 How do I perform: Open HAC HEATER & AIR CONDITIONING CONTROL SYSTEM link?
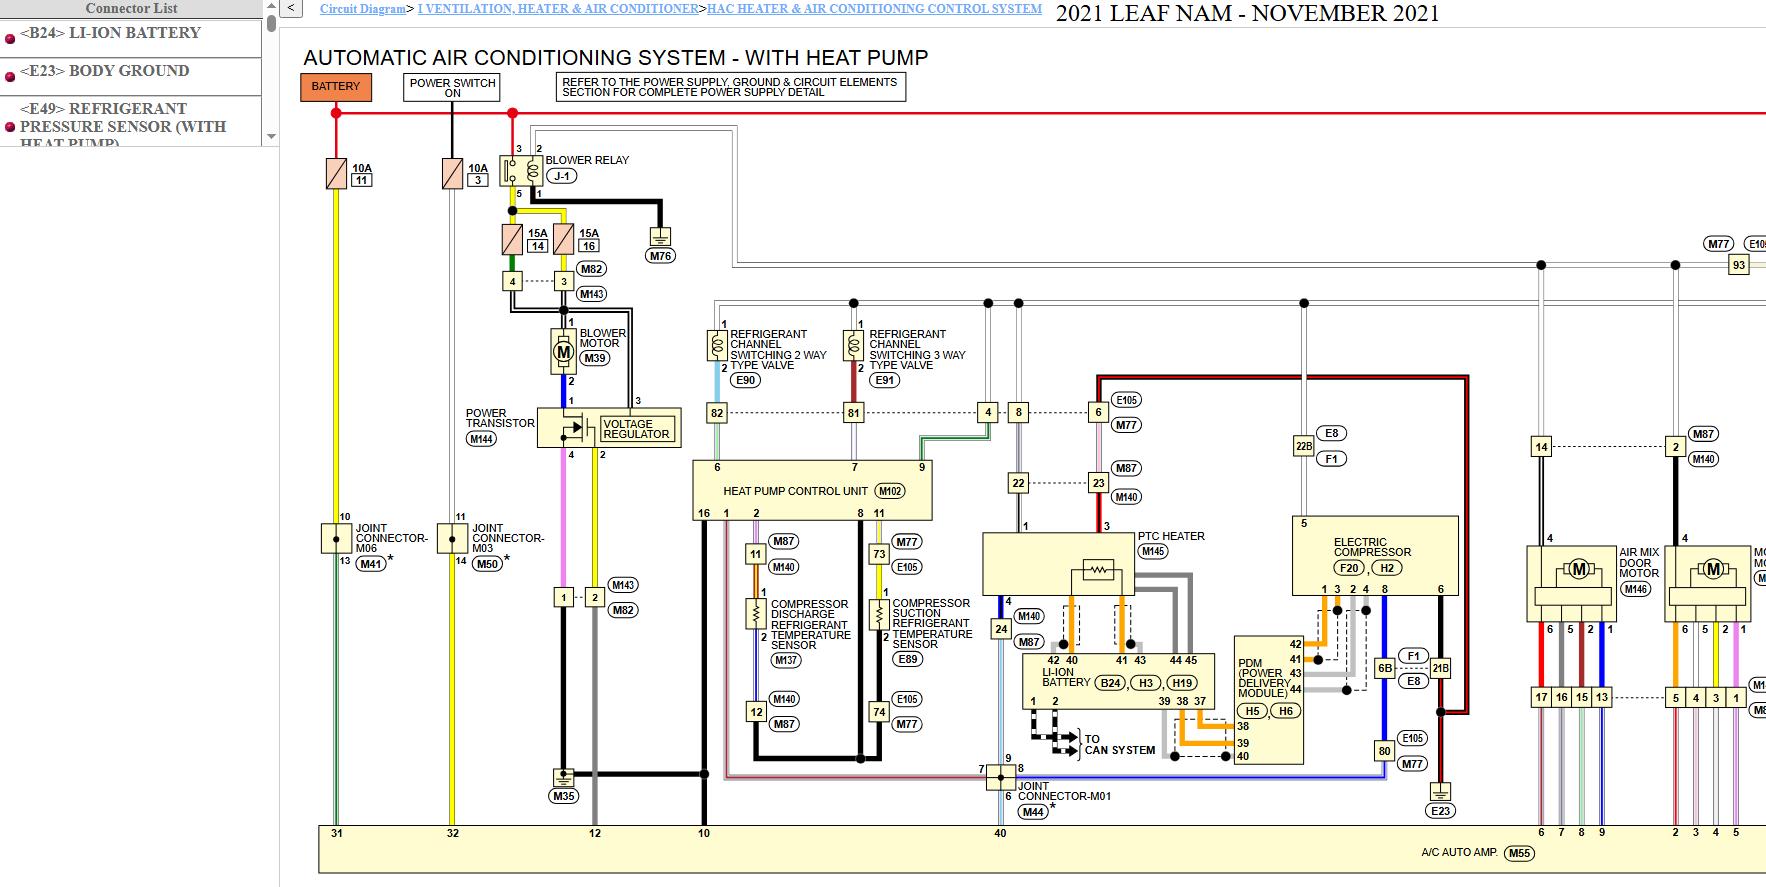click(874, 9)
